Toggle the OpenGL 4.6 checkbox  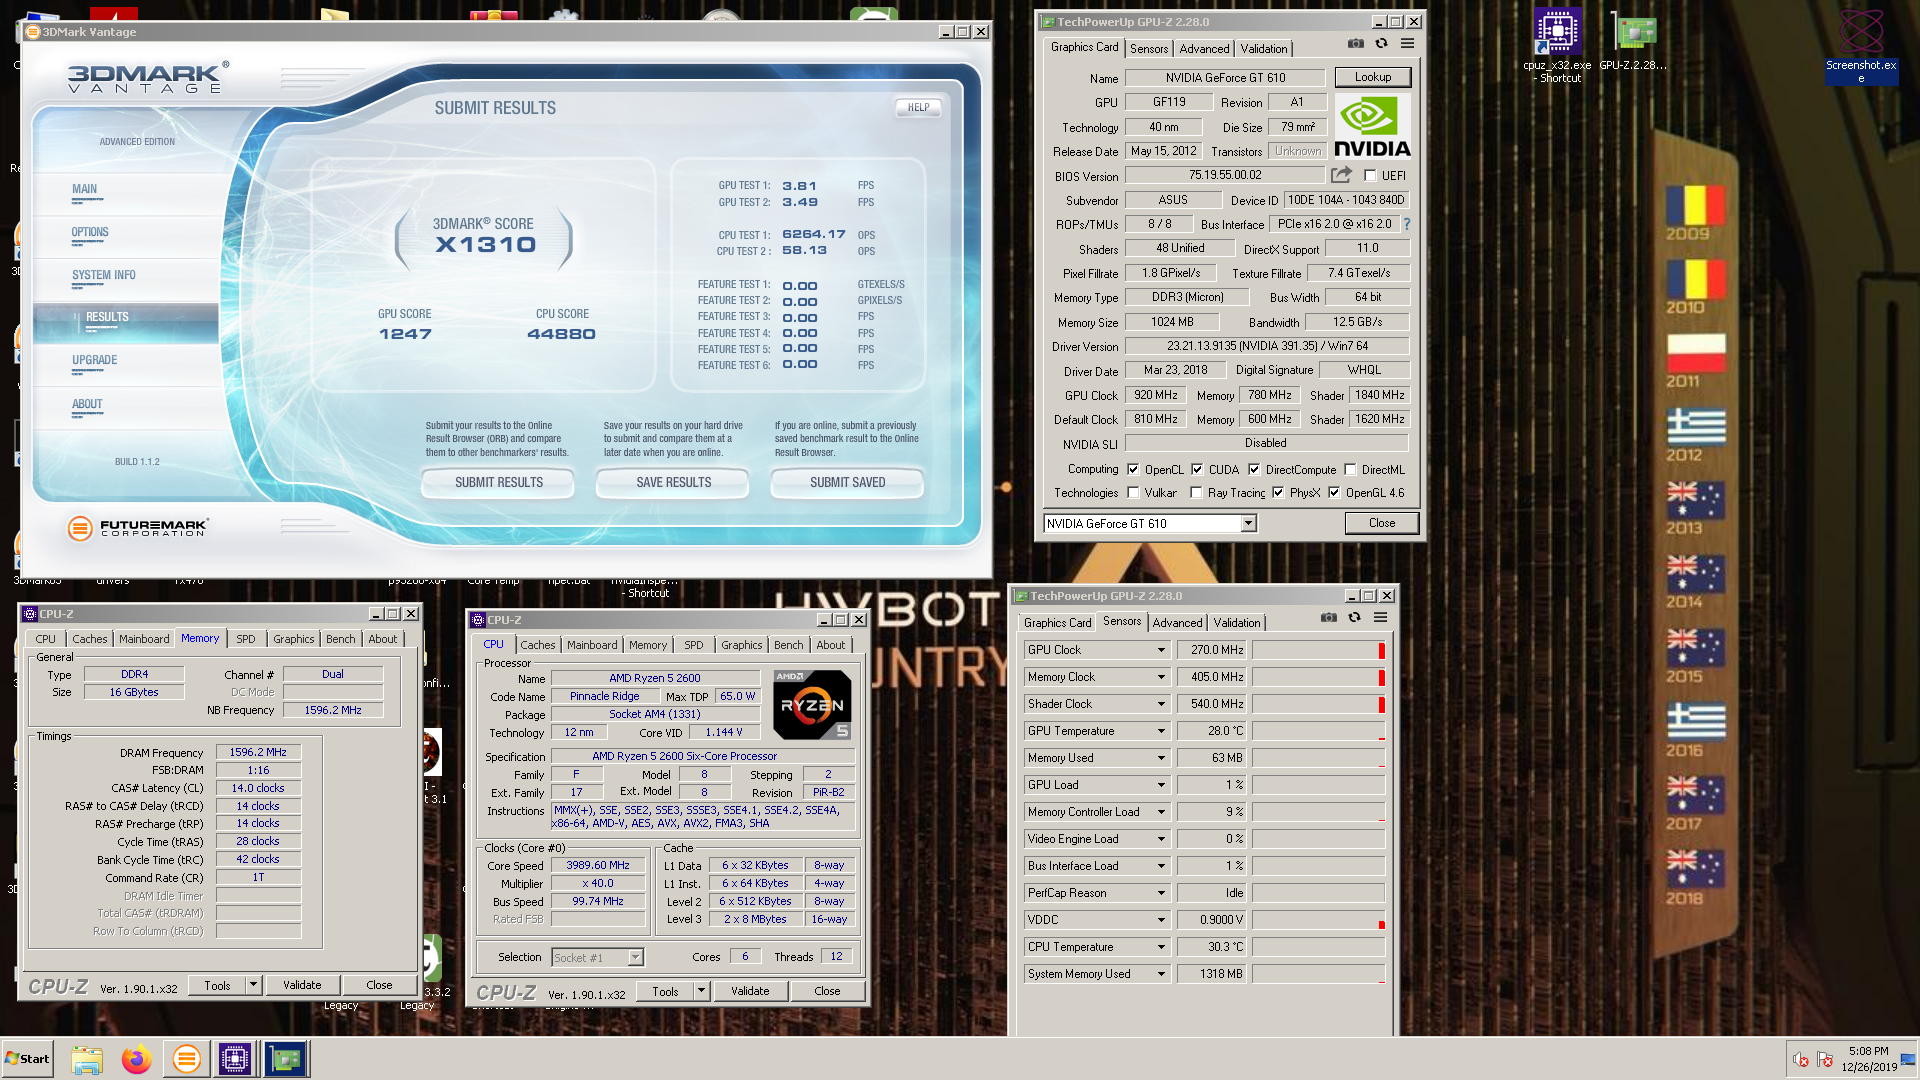1334,493
